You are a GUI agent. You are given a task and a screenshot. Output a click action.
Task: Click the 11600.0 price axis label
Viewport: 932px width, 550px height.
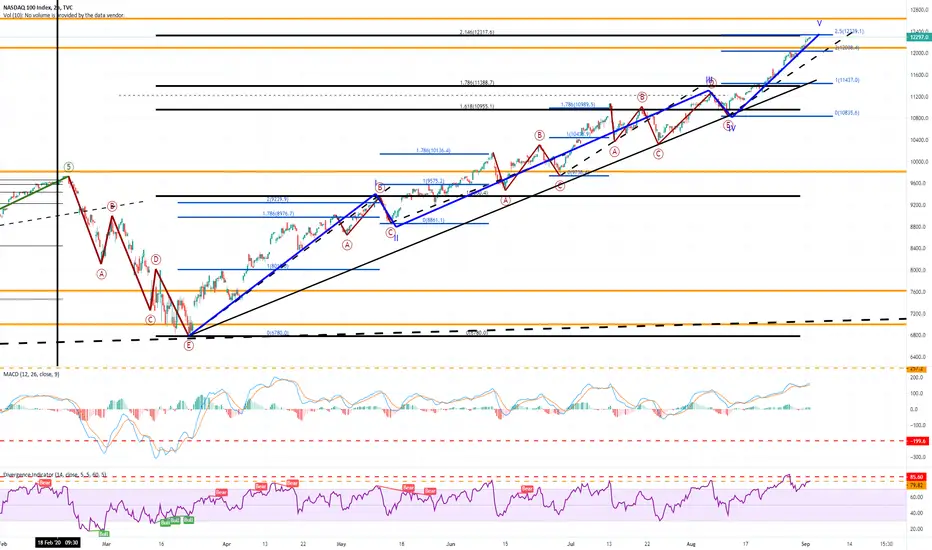pos(918,76)
